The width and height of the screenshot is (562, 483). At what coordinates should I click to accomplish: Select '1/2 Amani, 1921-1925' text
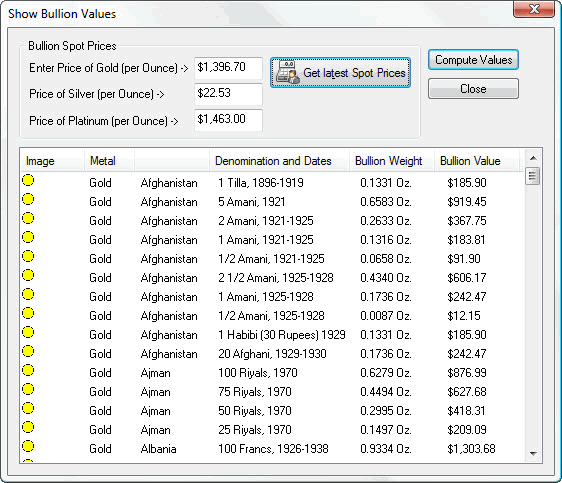(x=271, y=259)
